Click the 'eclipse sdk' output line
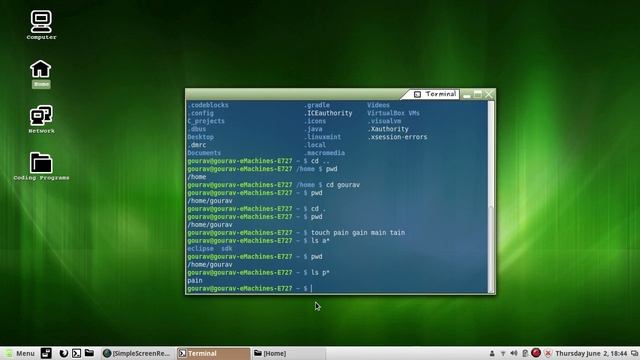 210,249
